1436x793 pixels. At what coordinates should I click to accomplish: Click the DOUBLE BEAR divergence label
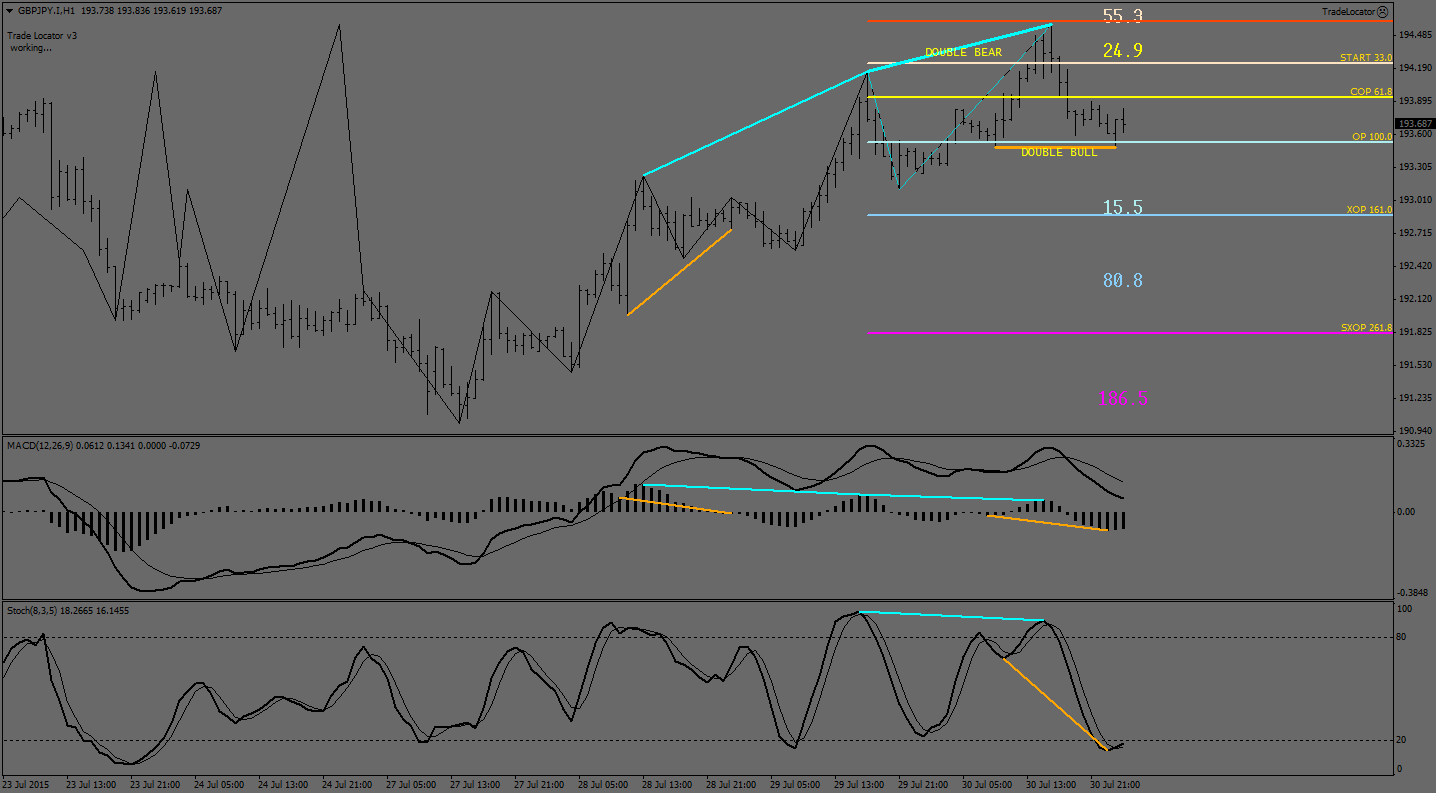[x=962, y=52]
